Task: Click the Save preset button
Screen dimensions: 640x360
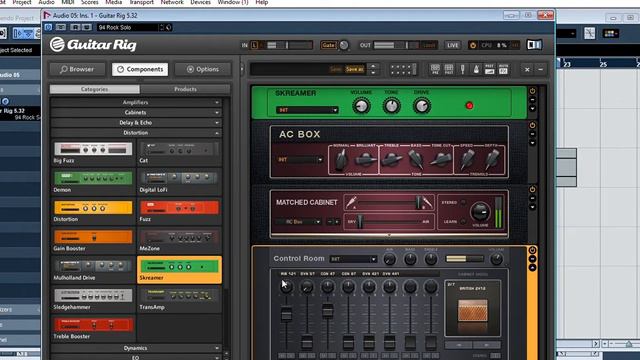Action: (x=335, y=69)
